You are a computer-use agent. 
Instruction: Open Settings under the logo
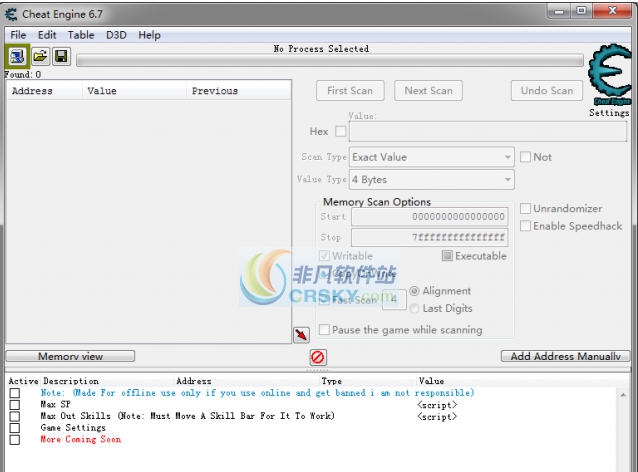pos(609,113)
